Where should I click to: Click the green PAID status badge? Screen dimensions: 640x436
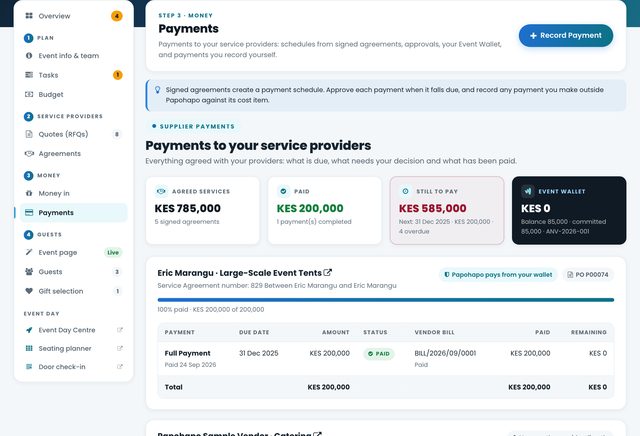point(379,354)
